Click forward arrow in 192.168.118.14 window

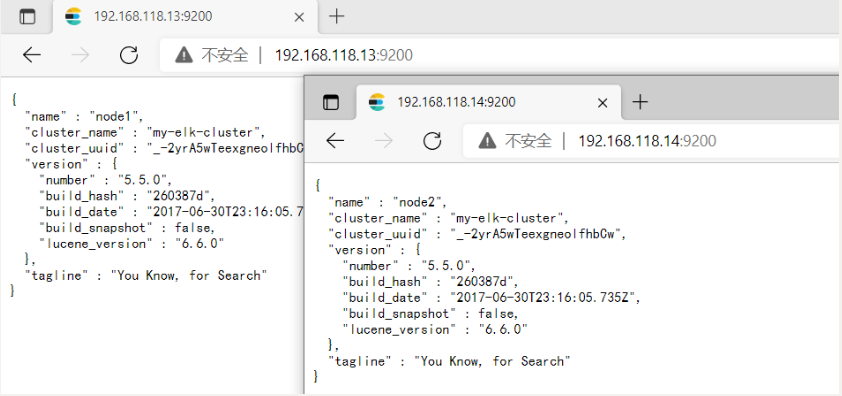tap(384, 141)
